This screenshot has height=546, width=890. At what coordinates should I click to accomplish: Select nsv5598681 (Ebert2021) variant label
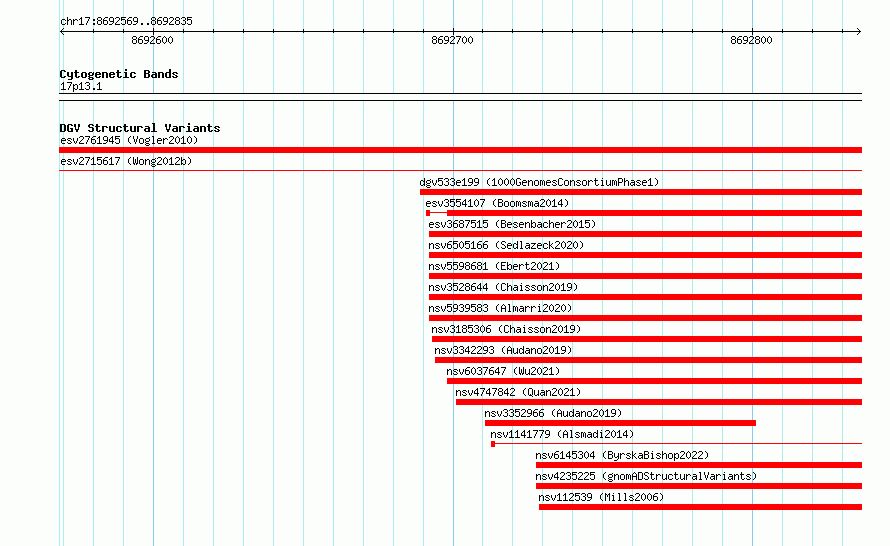pos(494,266)
